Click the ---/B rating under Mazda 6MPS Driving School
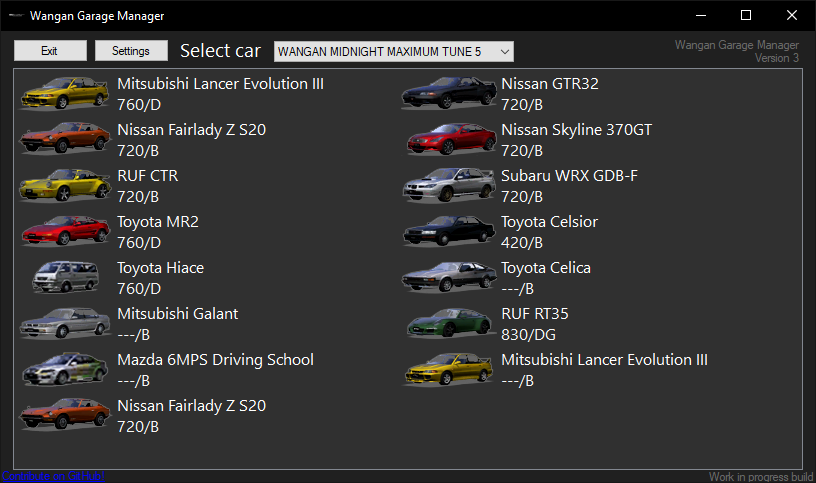This screenshot has height=483, width=816. pyautogui.click(x=134, y=381)
